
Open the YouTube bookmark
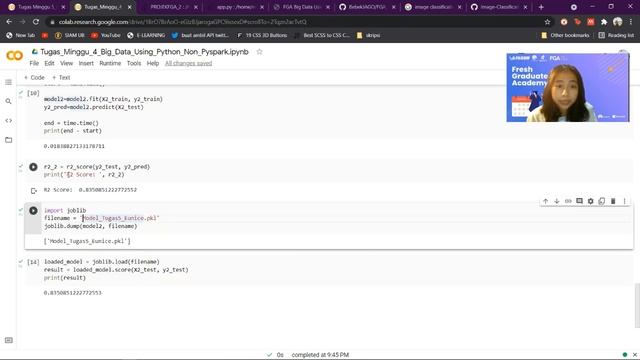coord(106,36)
